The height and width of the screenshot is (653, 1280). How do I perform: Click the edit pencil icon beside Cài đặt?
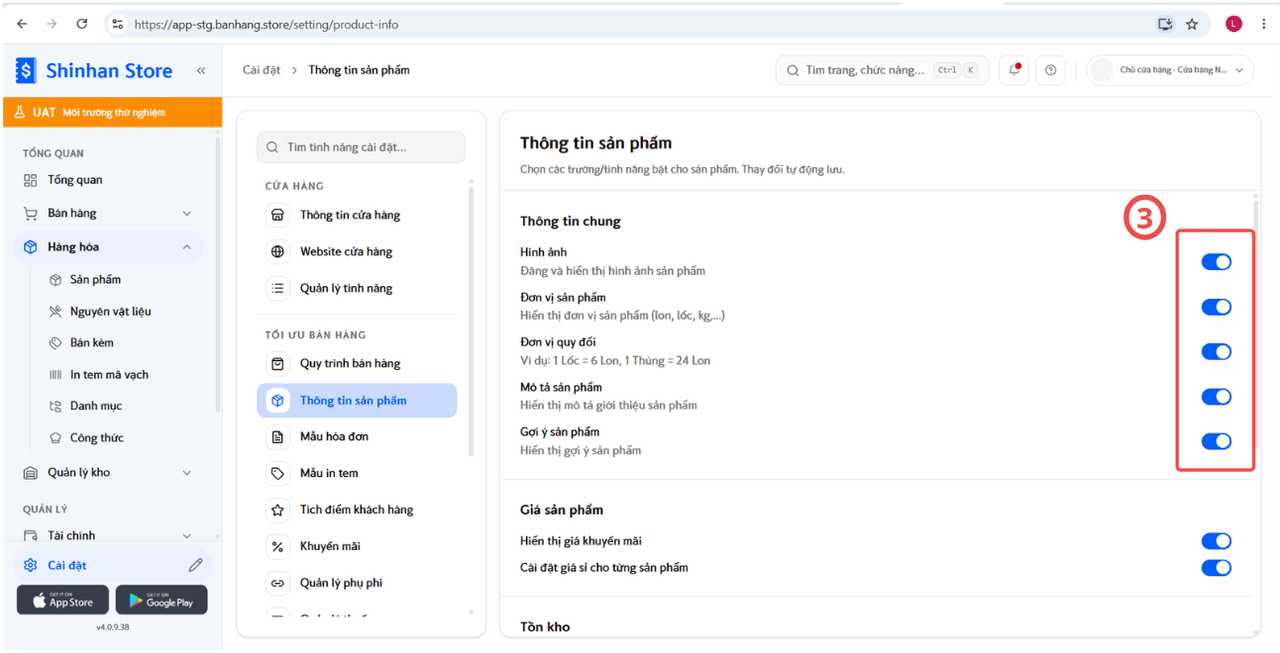pos(196,565)
